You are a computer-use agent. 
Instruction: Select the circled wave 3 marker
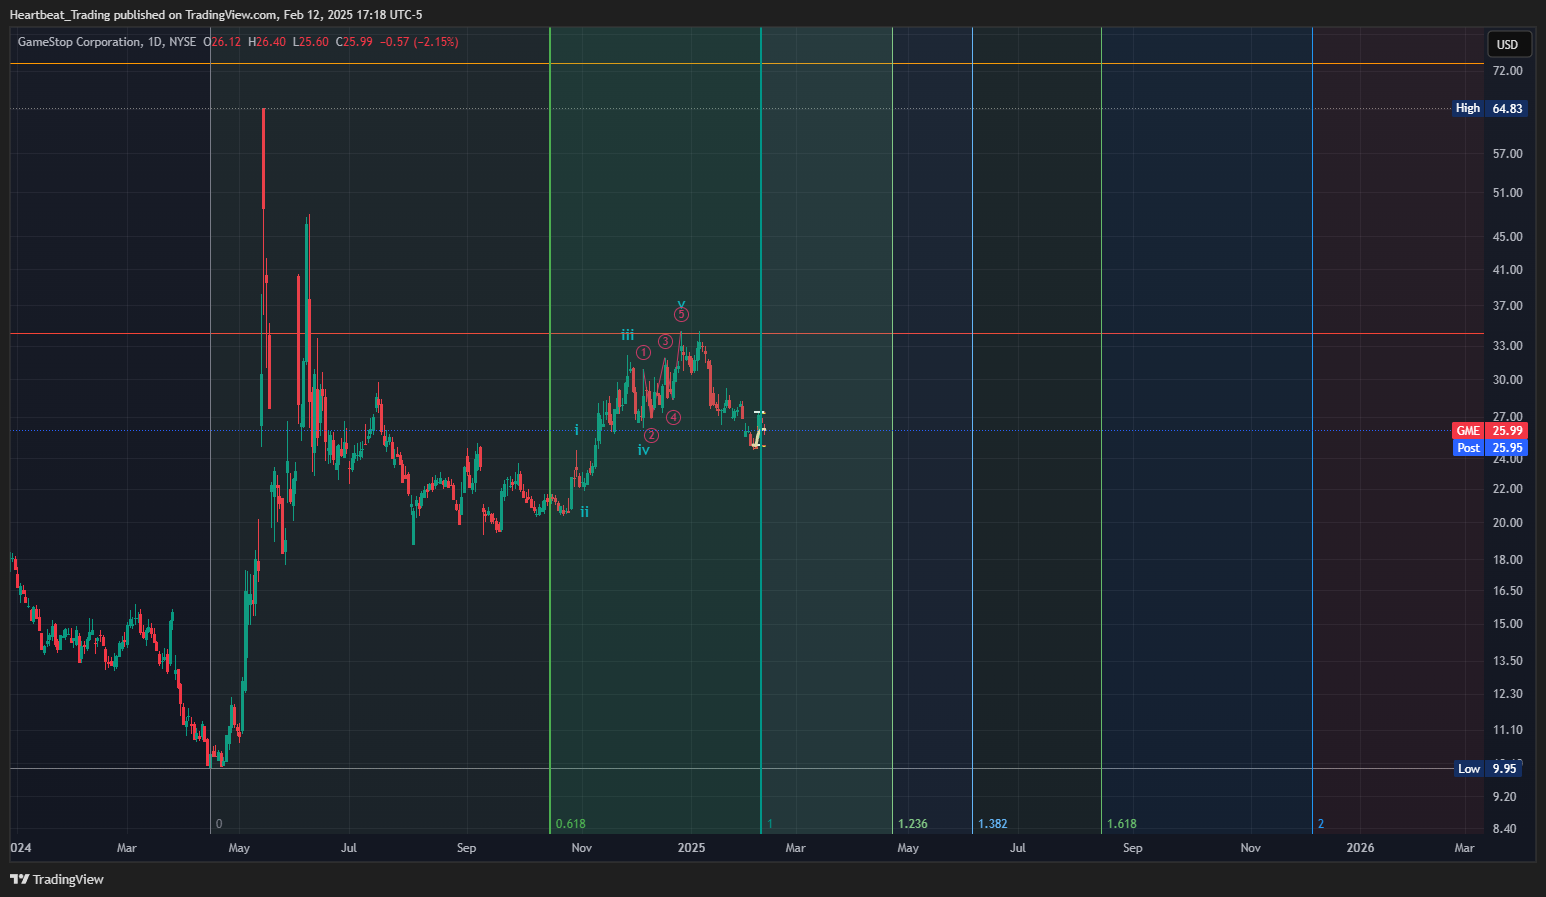coord(665,342)
